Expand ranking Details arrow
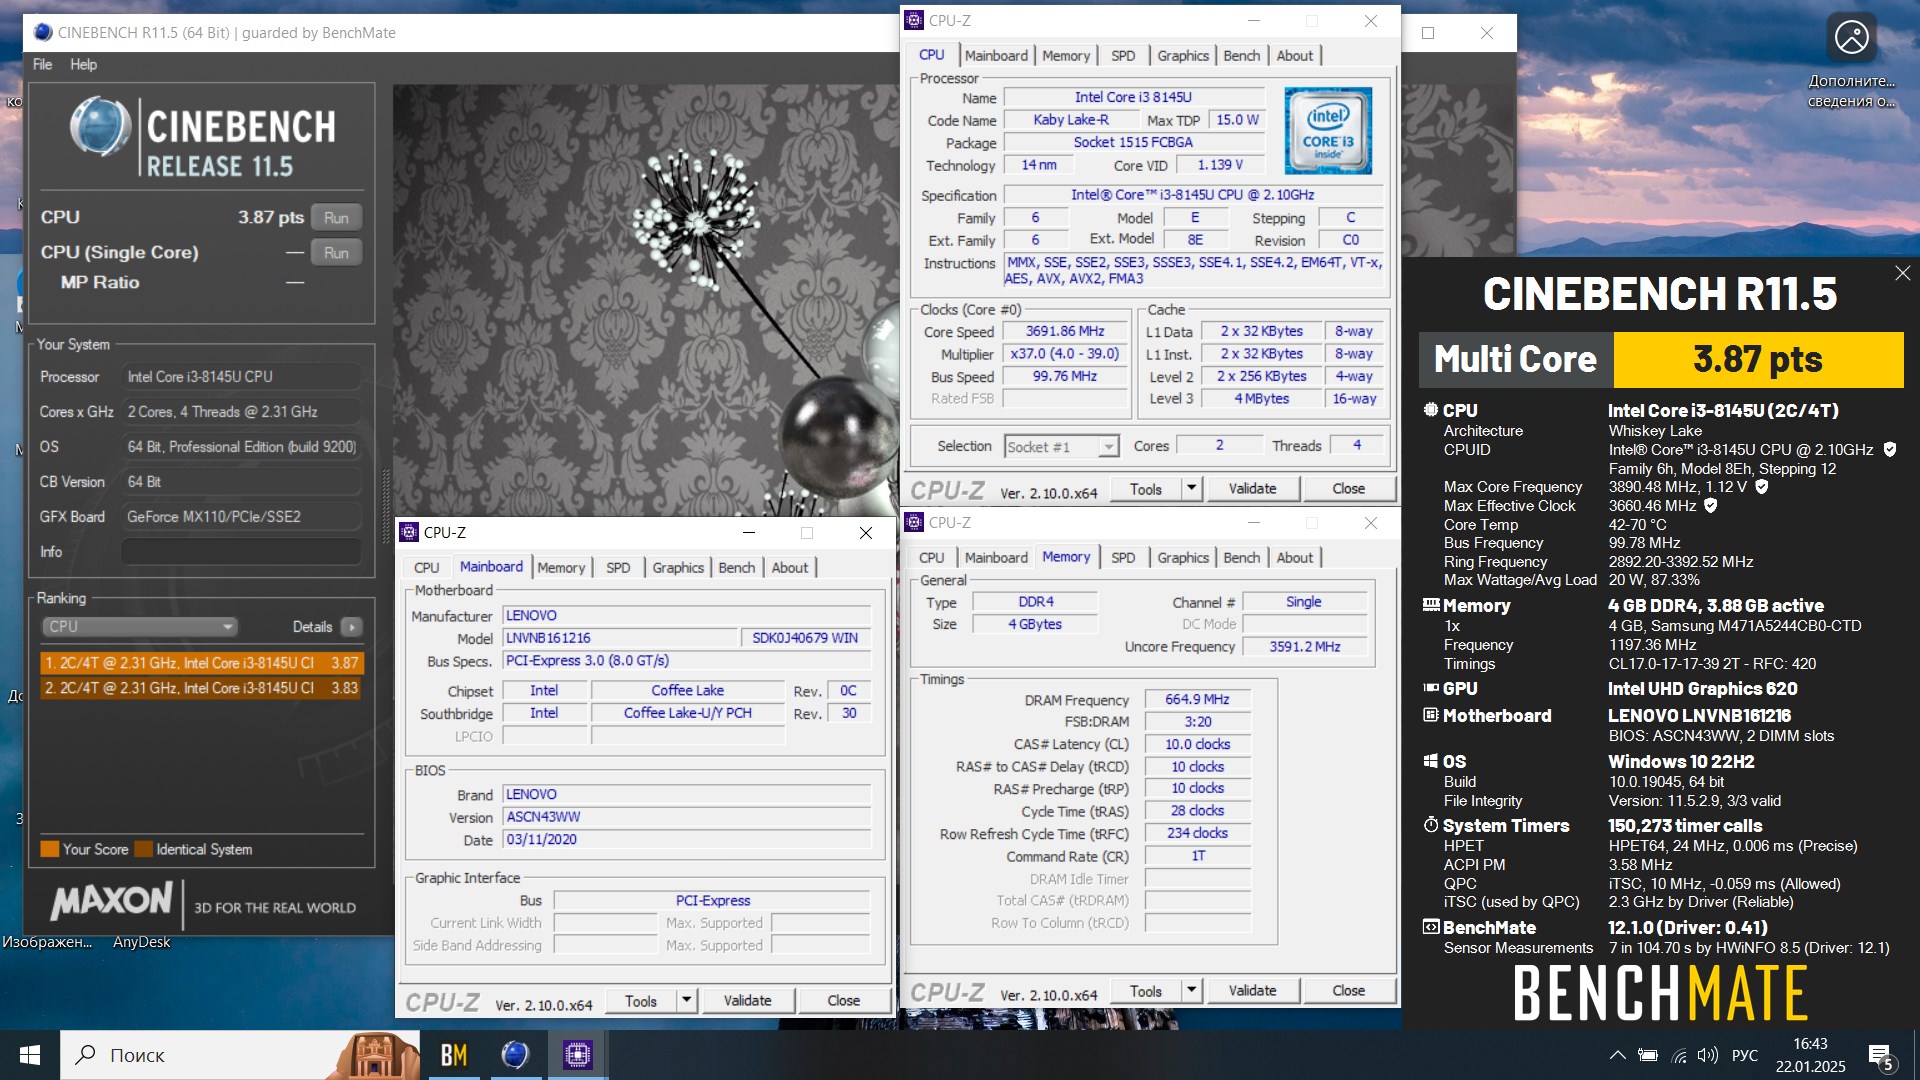 [351, 626]
